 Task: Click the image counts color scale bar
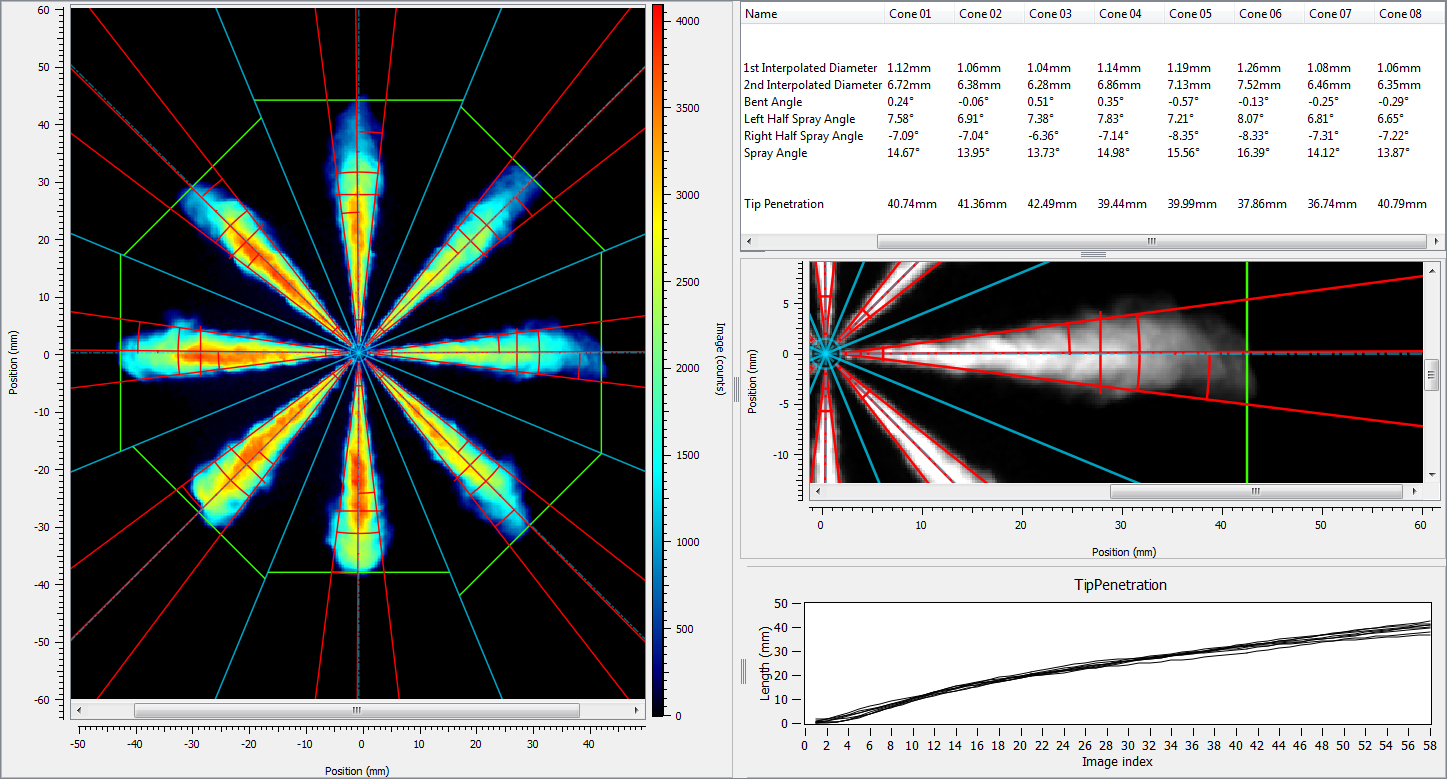pos(657,360)
